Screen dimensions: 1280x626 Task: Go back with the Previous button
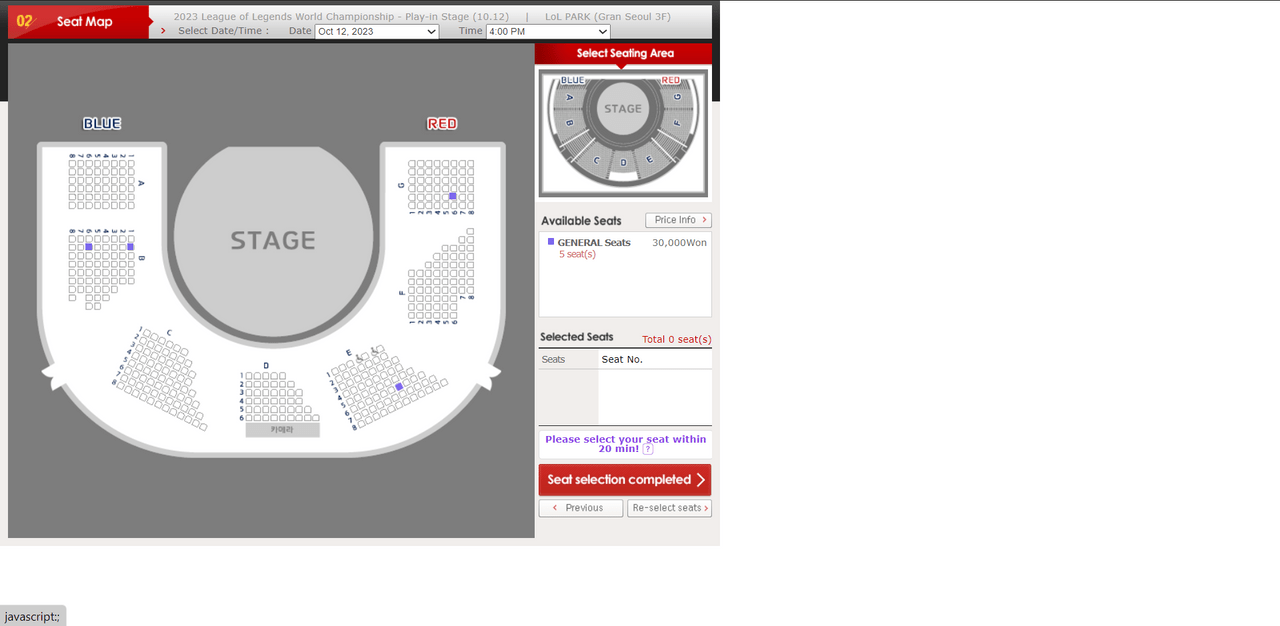pos(580,508)
